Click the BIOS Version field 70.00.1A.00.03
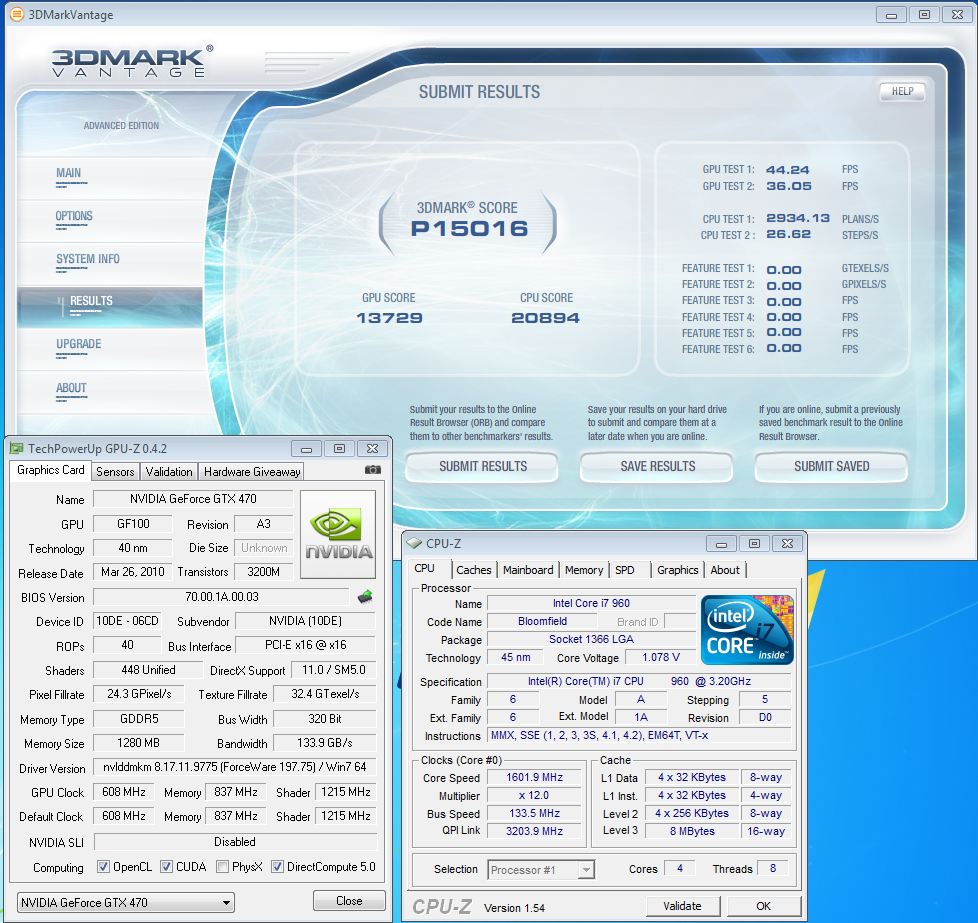This screenshot has height=923, width=978. (x=221, y=597)
